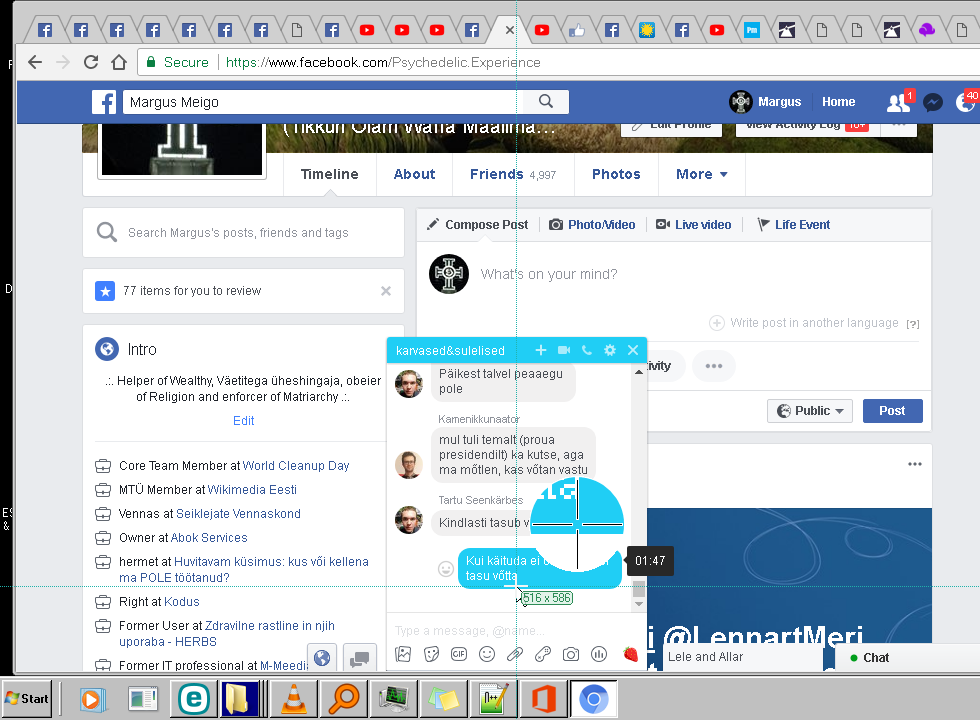Start voice call with phone icon

(x=587, y=350)
